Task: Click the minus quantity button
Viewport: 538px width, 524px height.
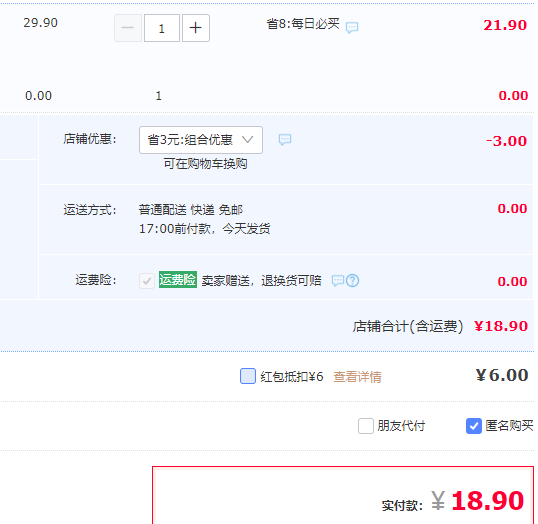Action: pyautogui.click(x=128, y=28)
